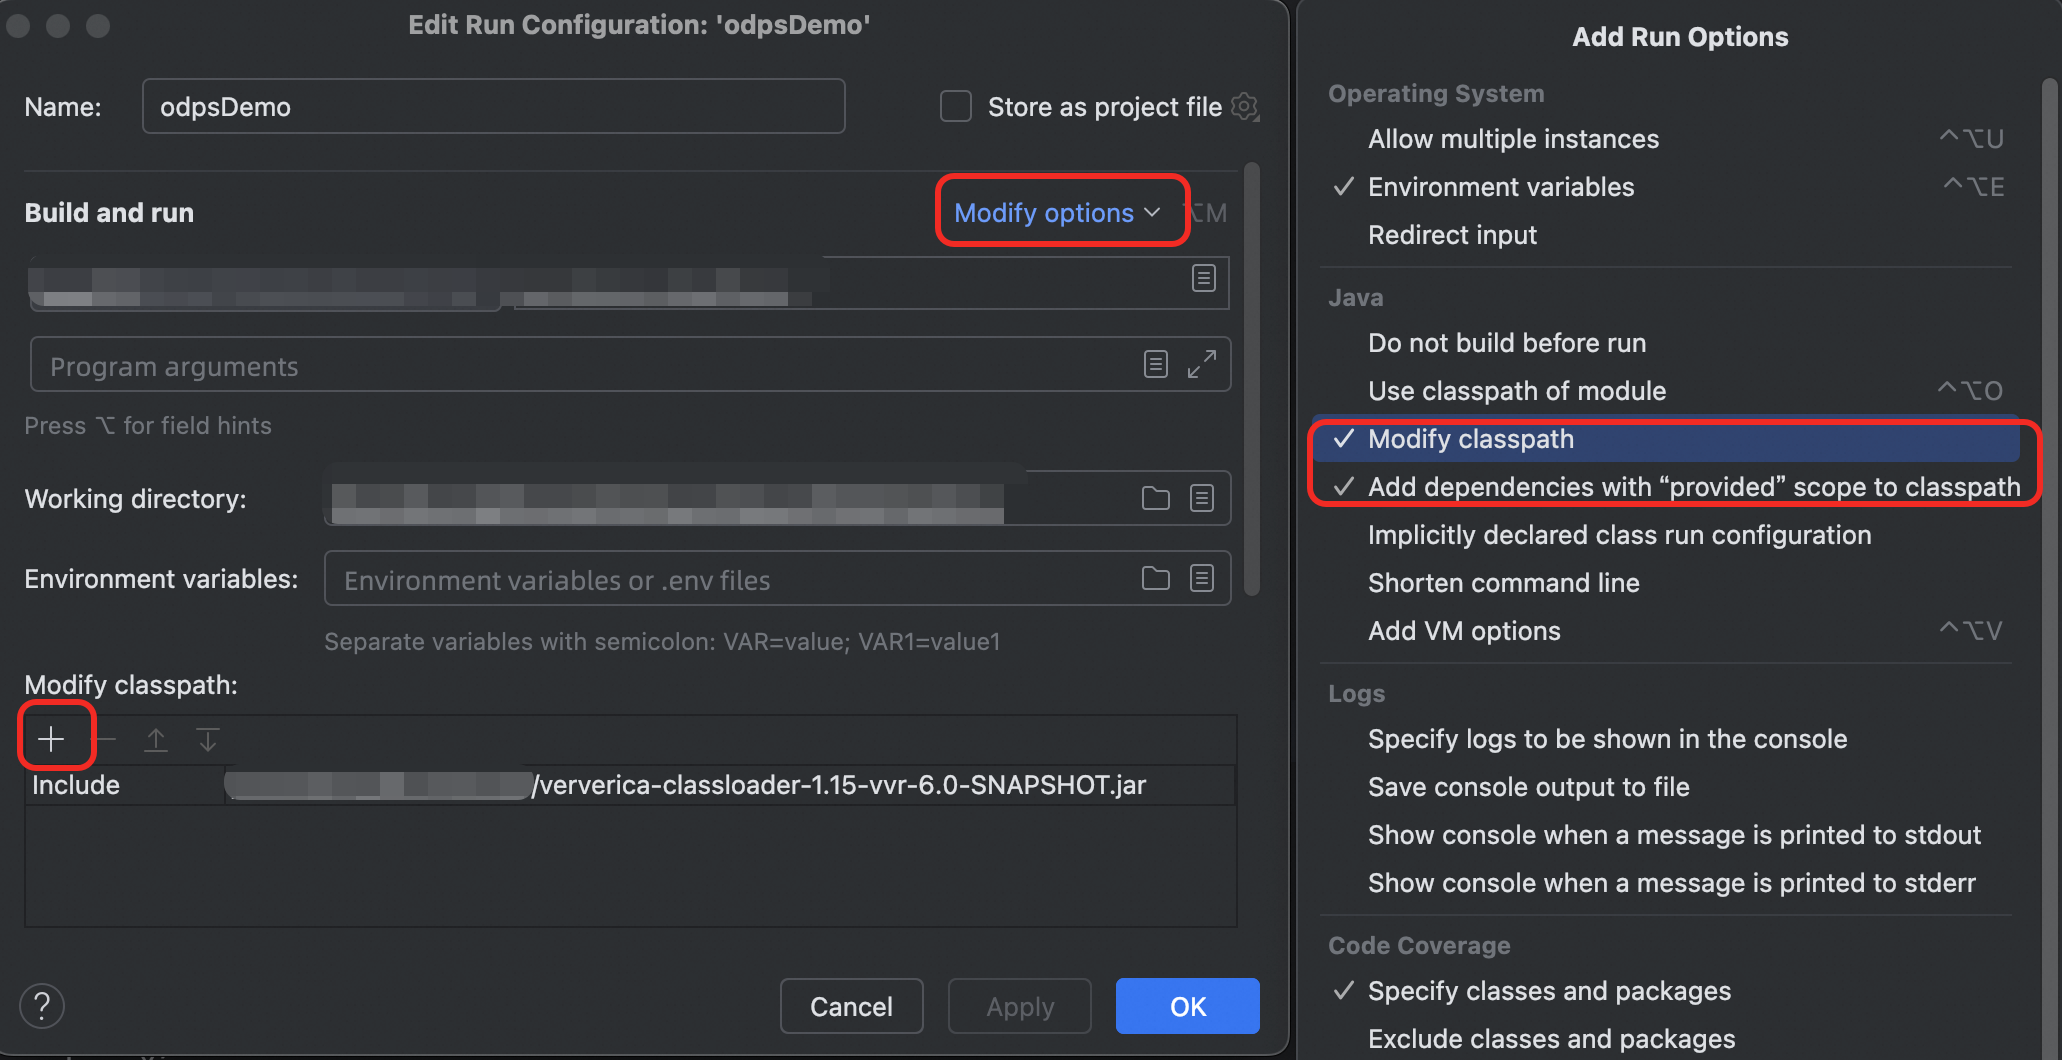The image size is (2062, 1060).
Task: Uncheck the Modify classpath option
Action: [x=1471, y=438]
